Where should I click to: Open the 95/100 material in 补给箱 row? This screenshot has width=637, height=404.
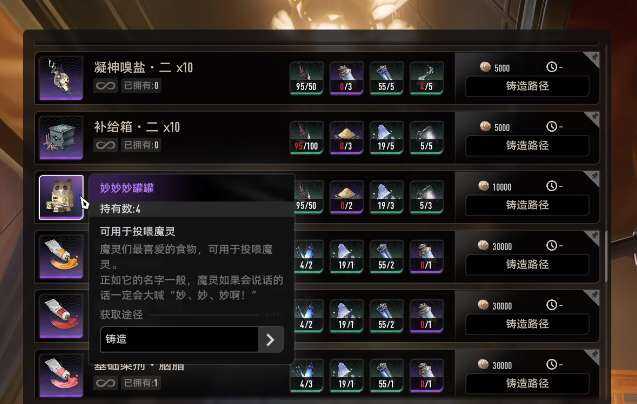(306, 138)
